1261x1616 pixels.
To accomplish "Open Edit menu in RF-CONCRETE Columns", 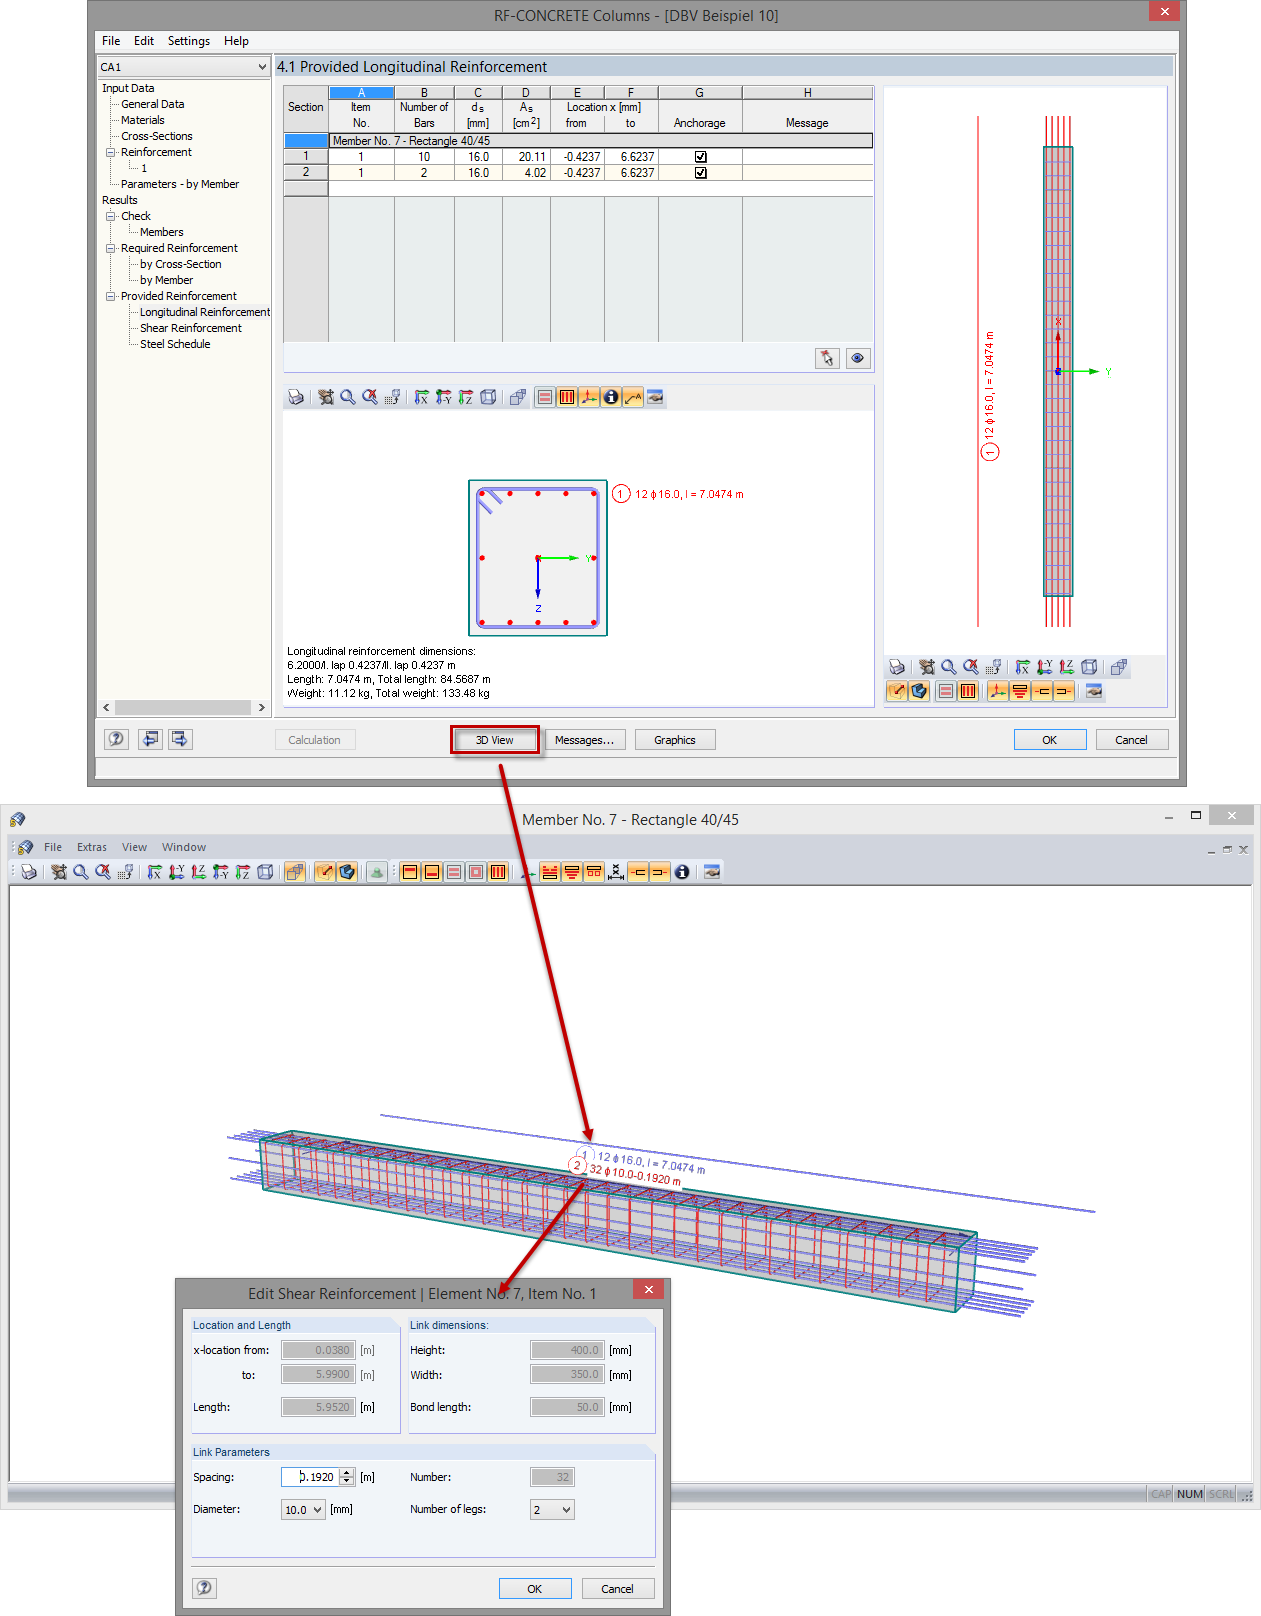I will tap(144, 41).
